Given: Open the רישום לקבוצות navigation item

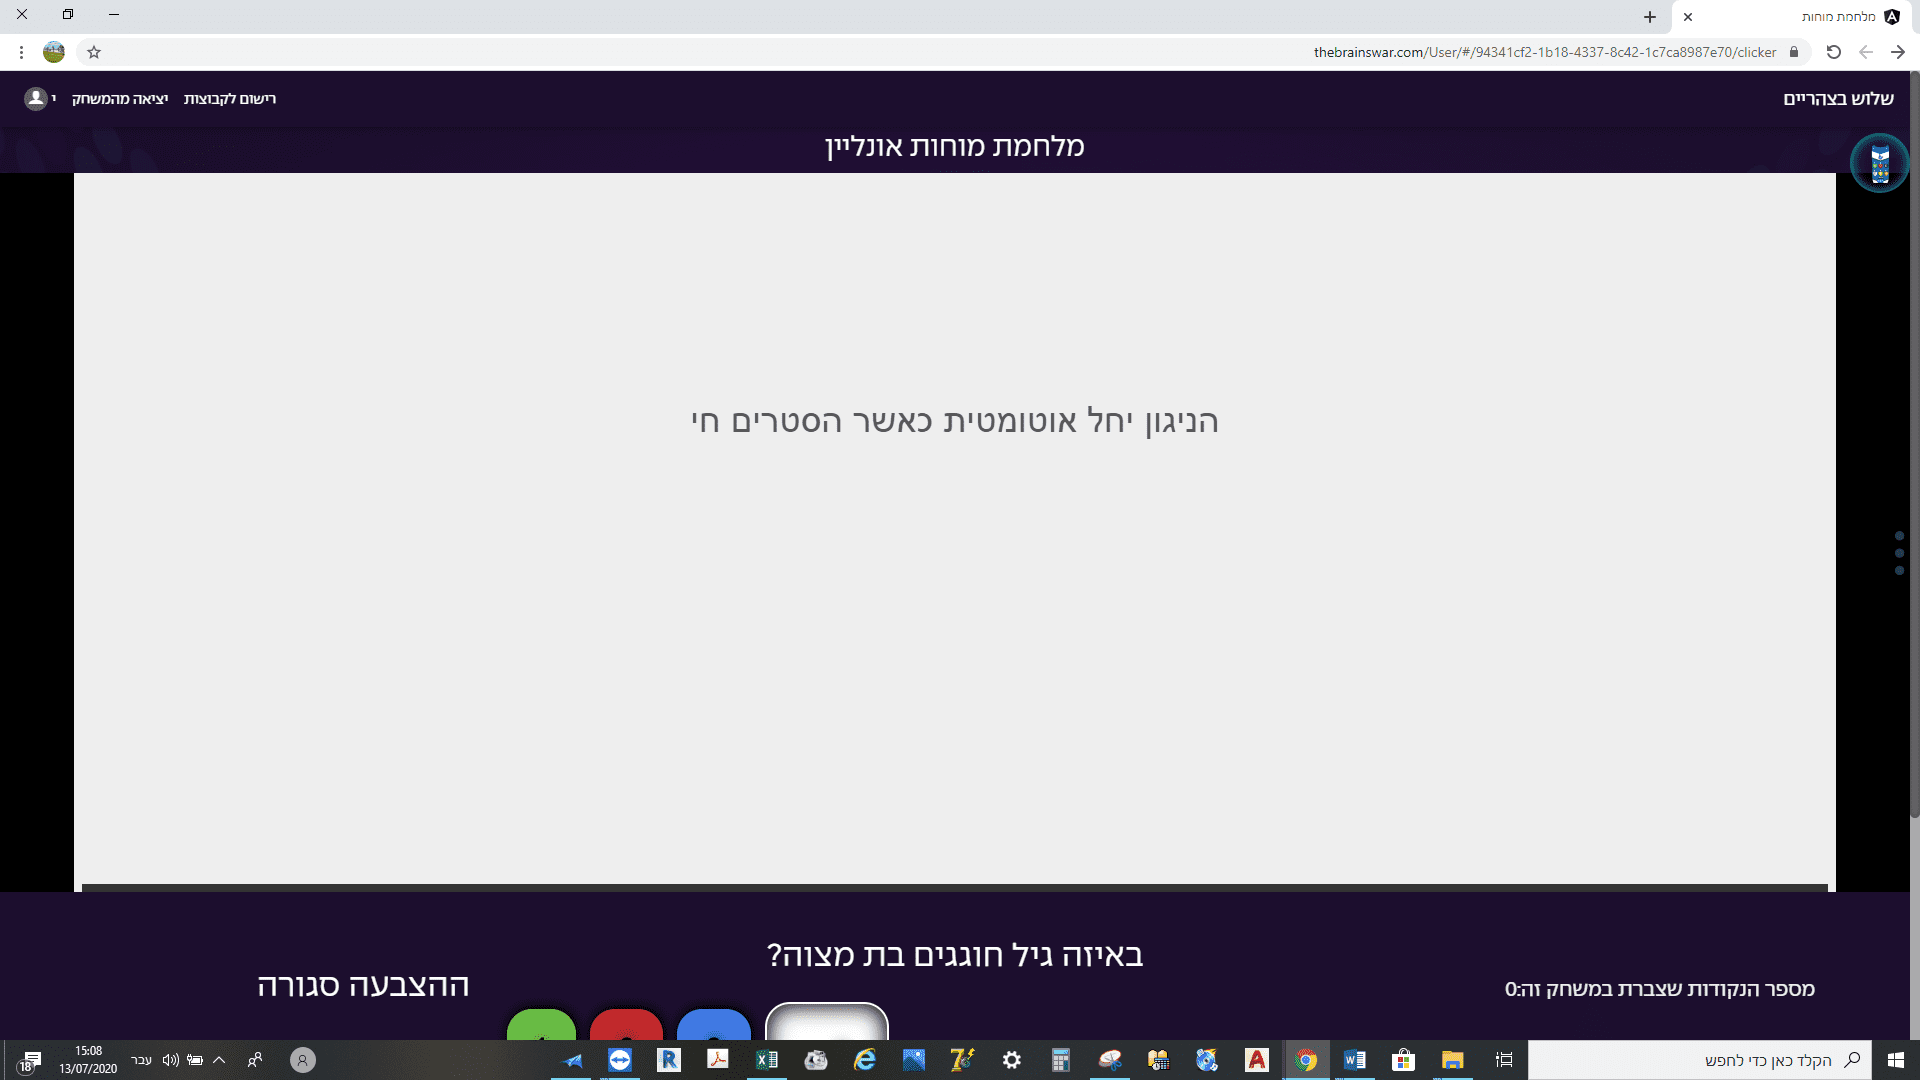Looking at the screenshot, I should click(231, 99).
